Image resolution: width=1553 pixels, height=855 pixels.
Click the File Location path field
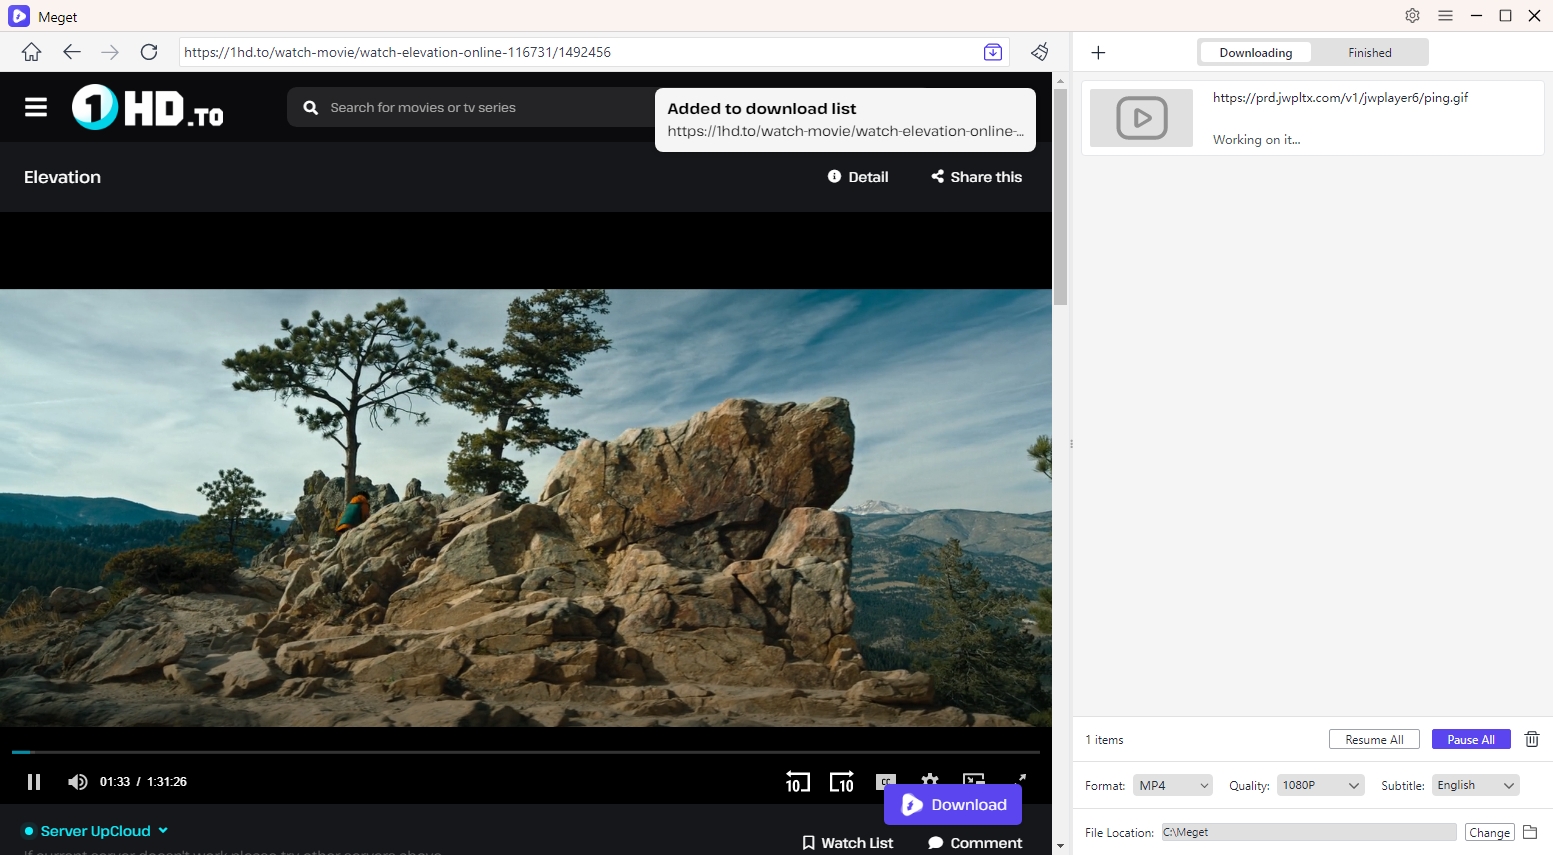coord(1308,832)
